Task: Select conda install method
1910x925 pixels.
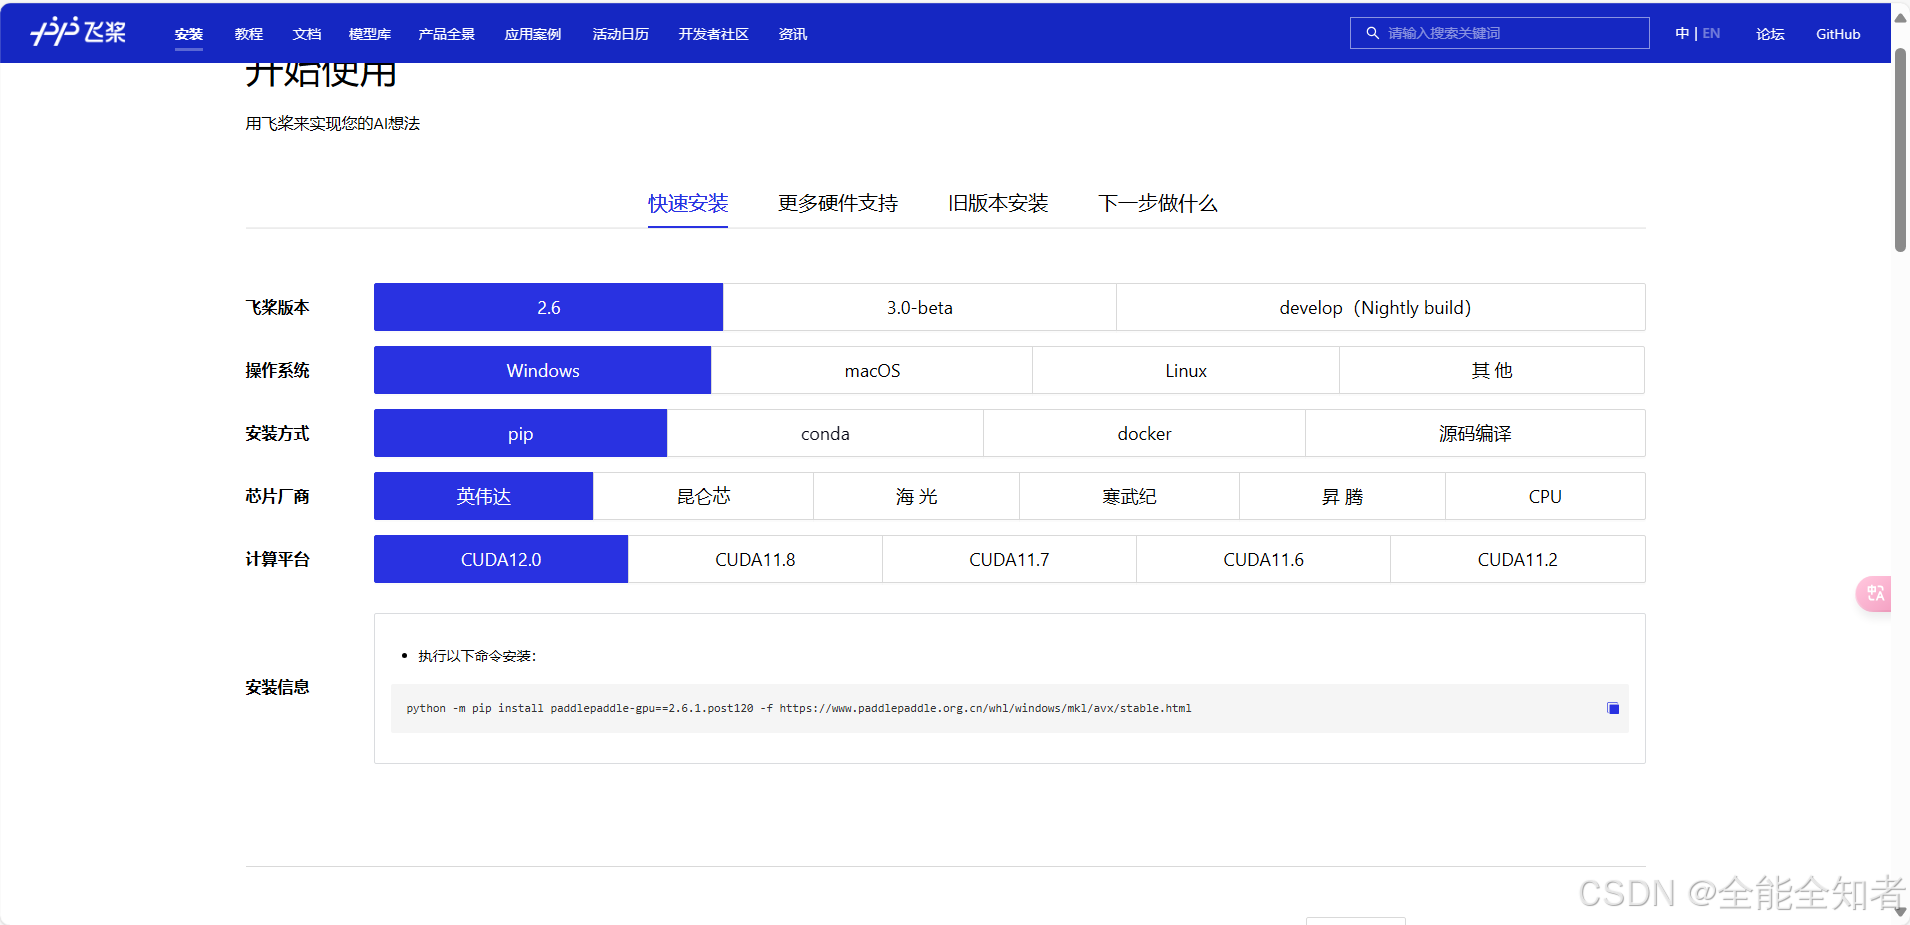Action: point(825,433)
